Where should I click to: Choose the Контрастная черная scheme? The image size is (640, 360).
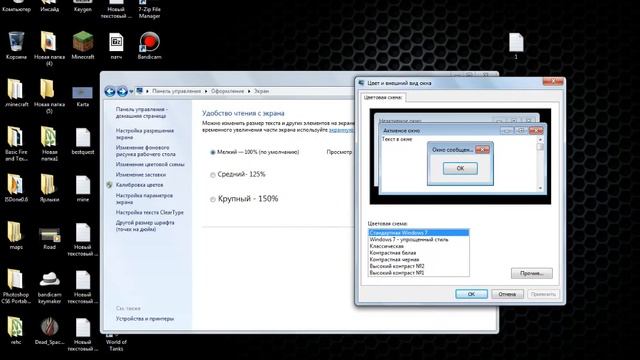(x=418, y=259)
